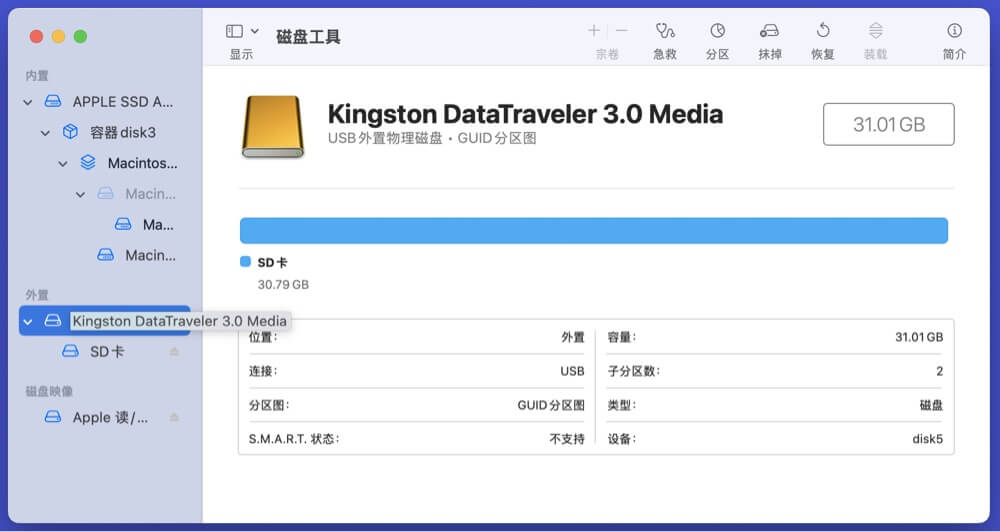This screenshot has width=1000, height=532.
Task: Click the Ma... volume drive icon
Action: 123,225
